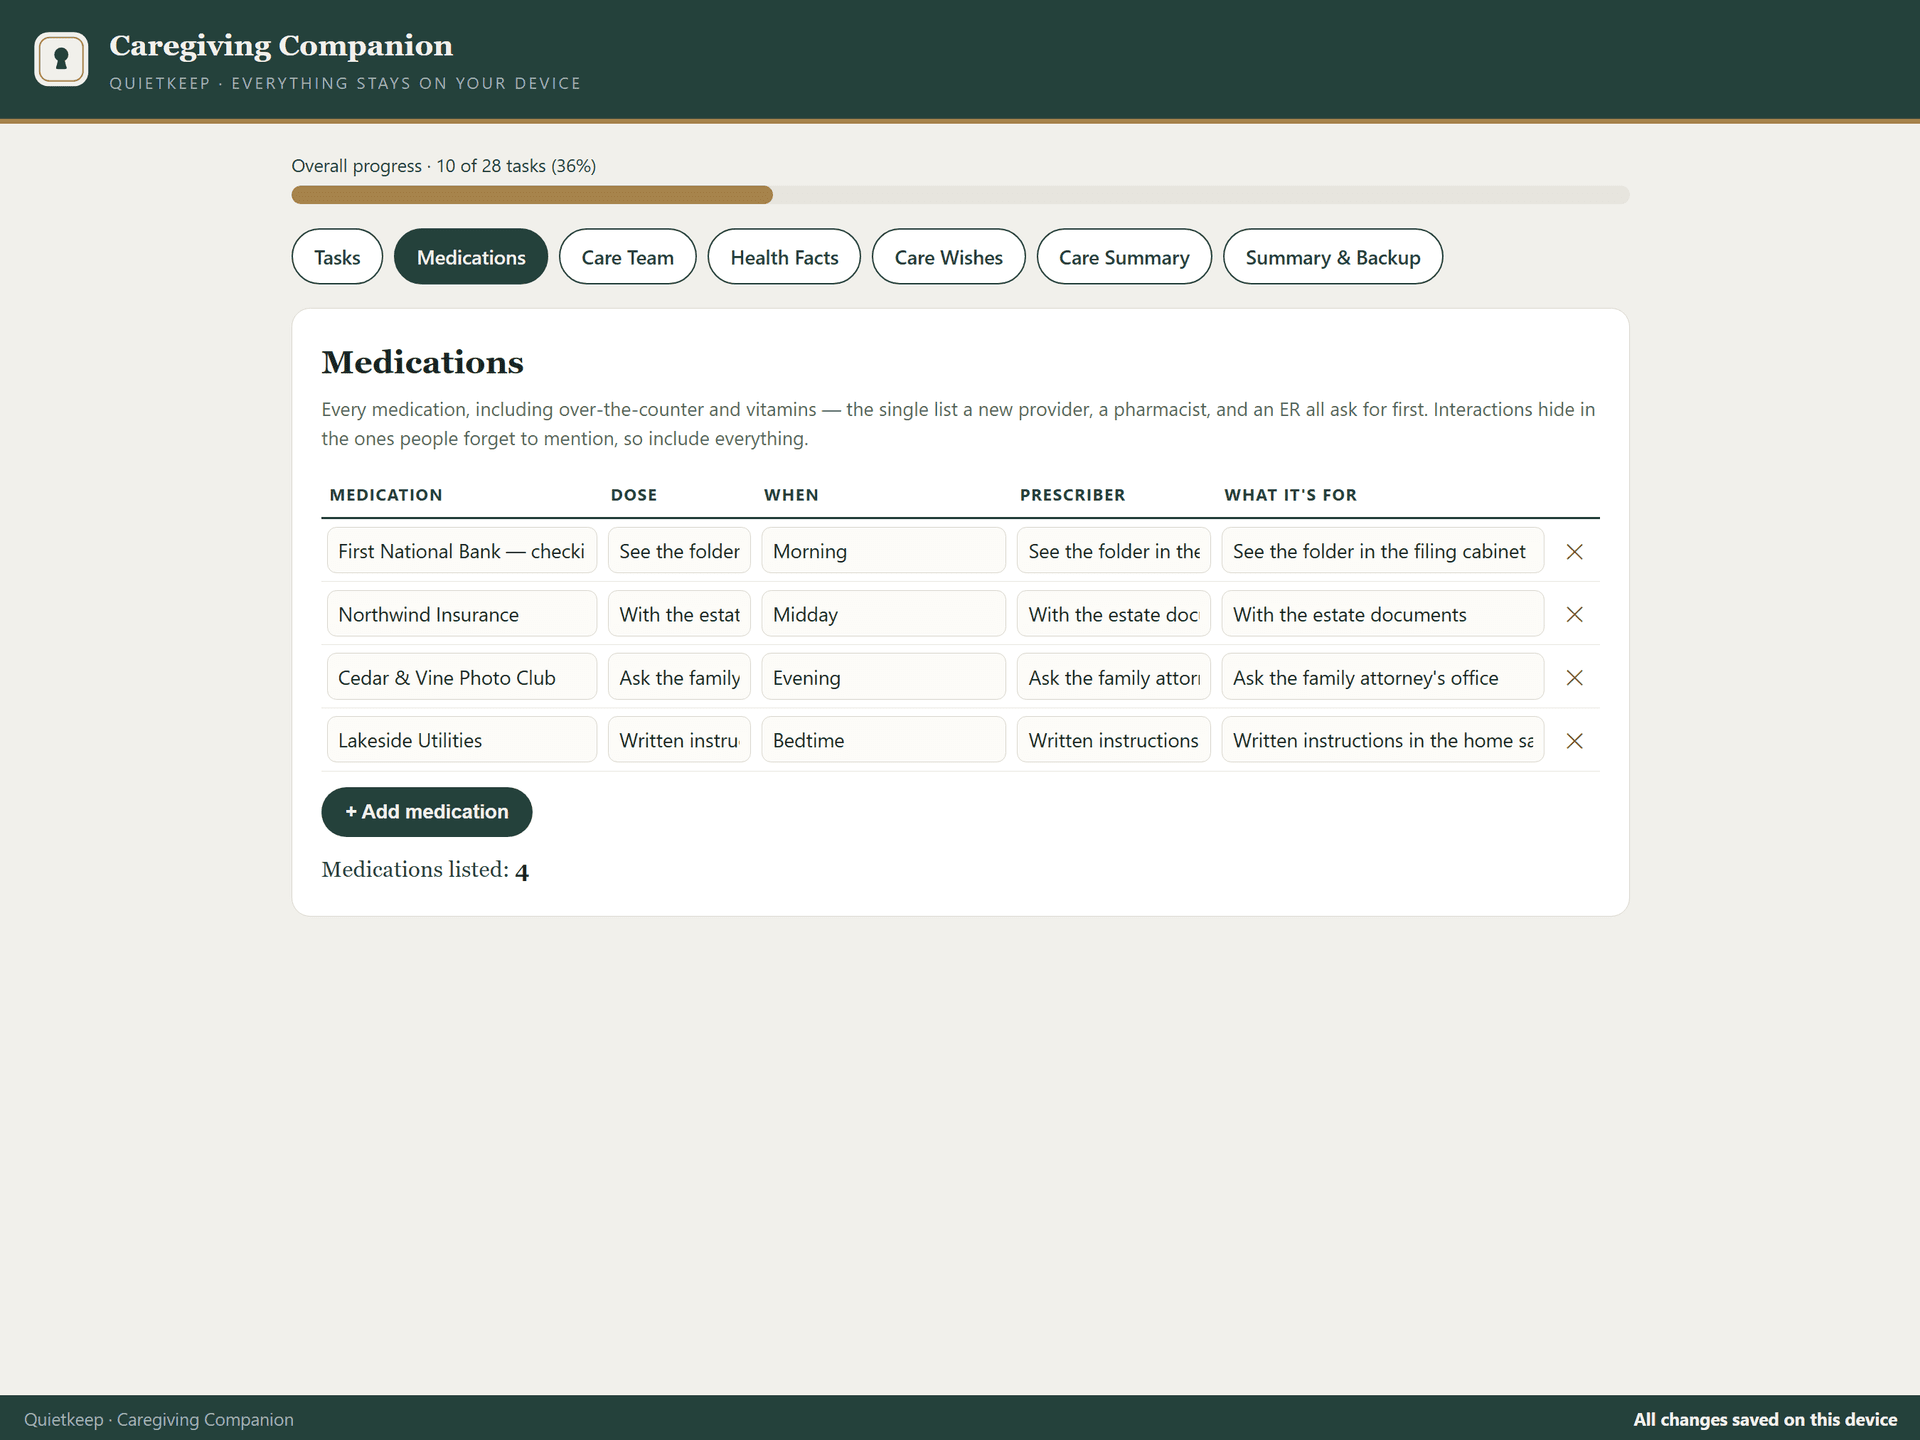Edit the 'Morning' when field
This screenshot has width=1920, height=1440.
tap(884, 551)
